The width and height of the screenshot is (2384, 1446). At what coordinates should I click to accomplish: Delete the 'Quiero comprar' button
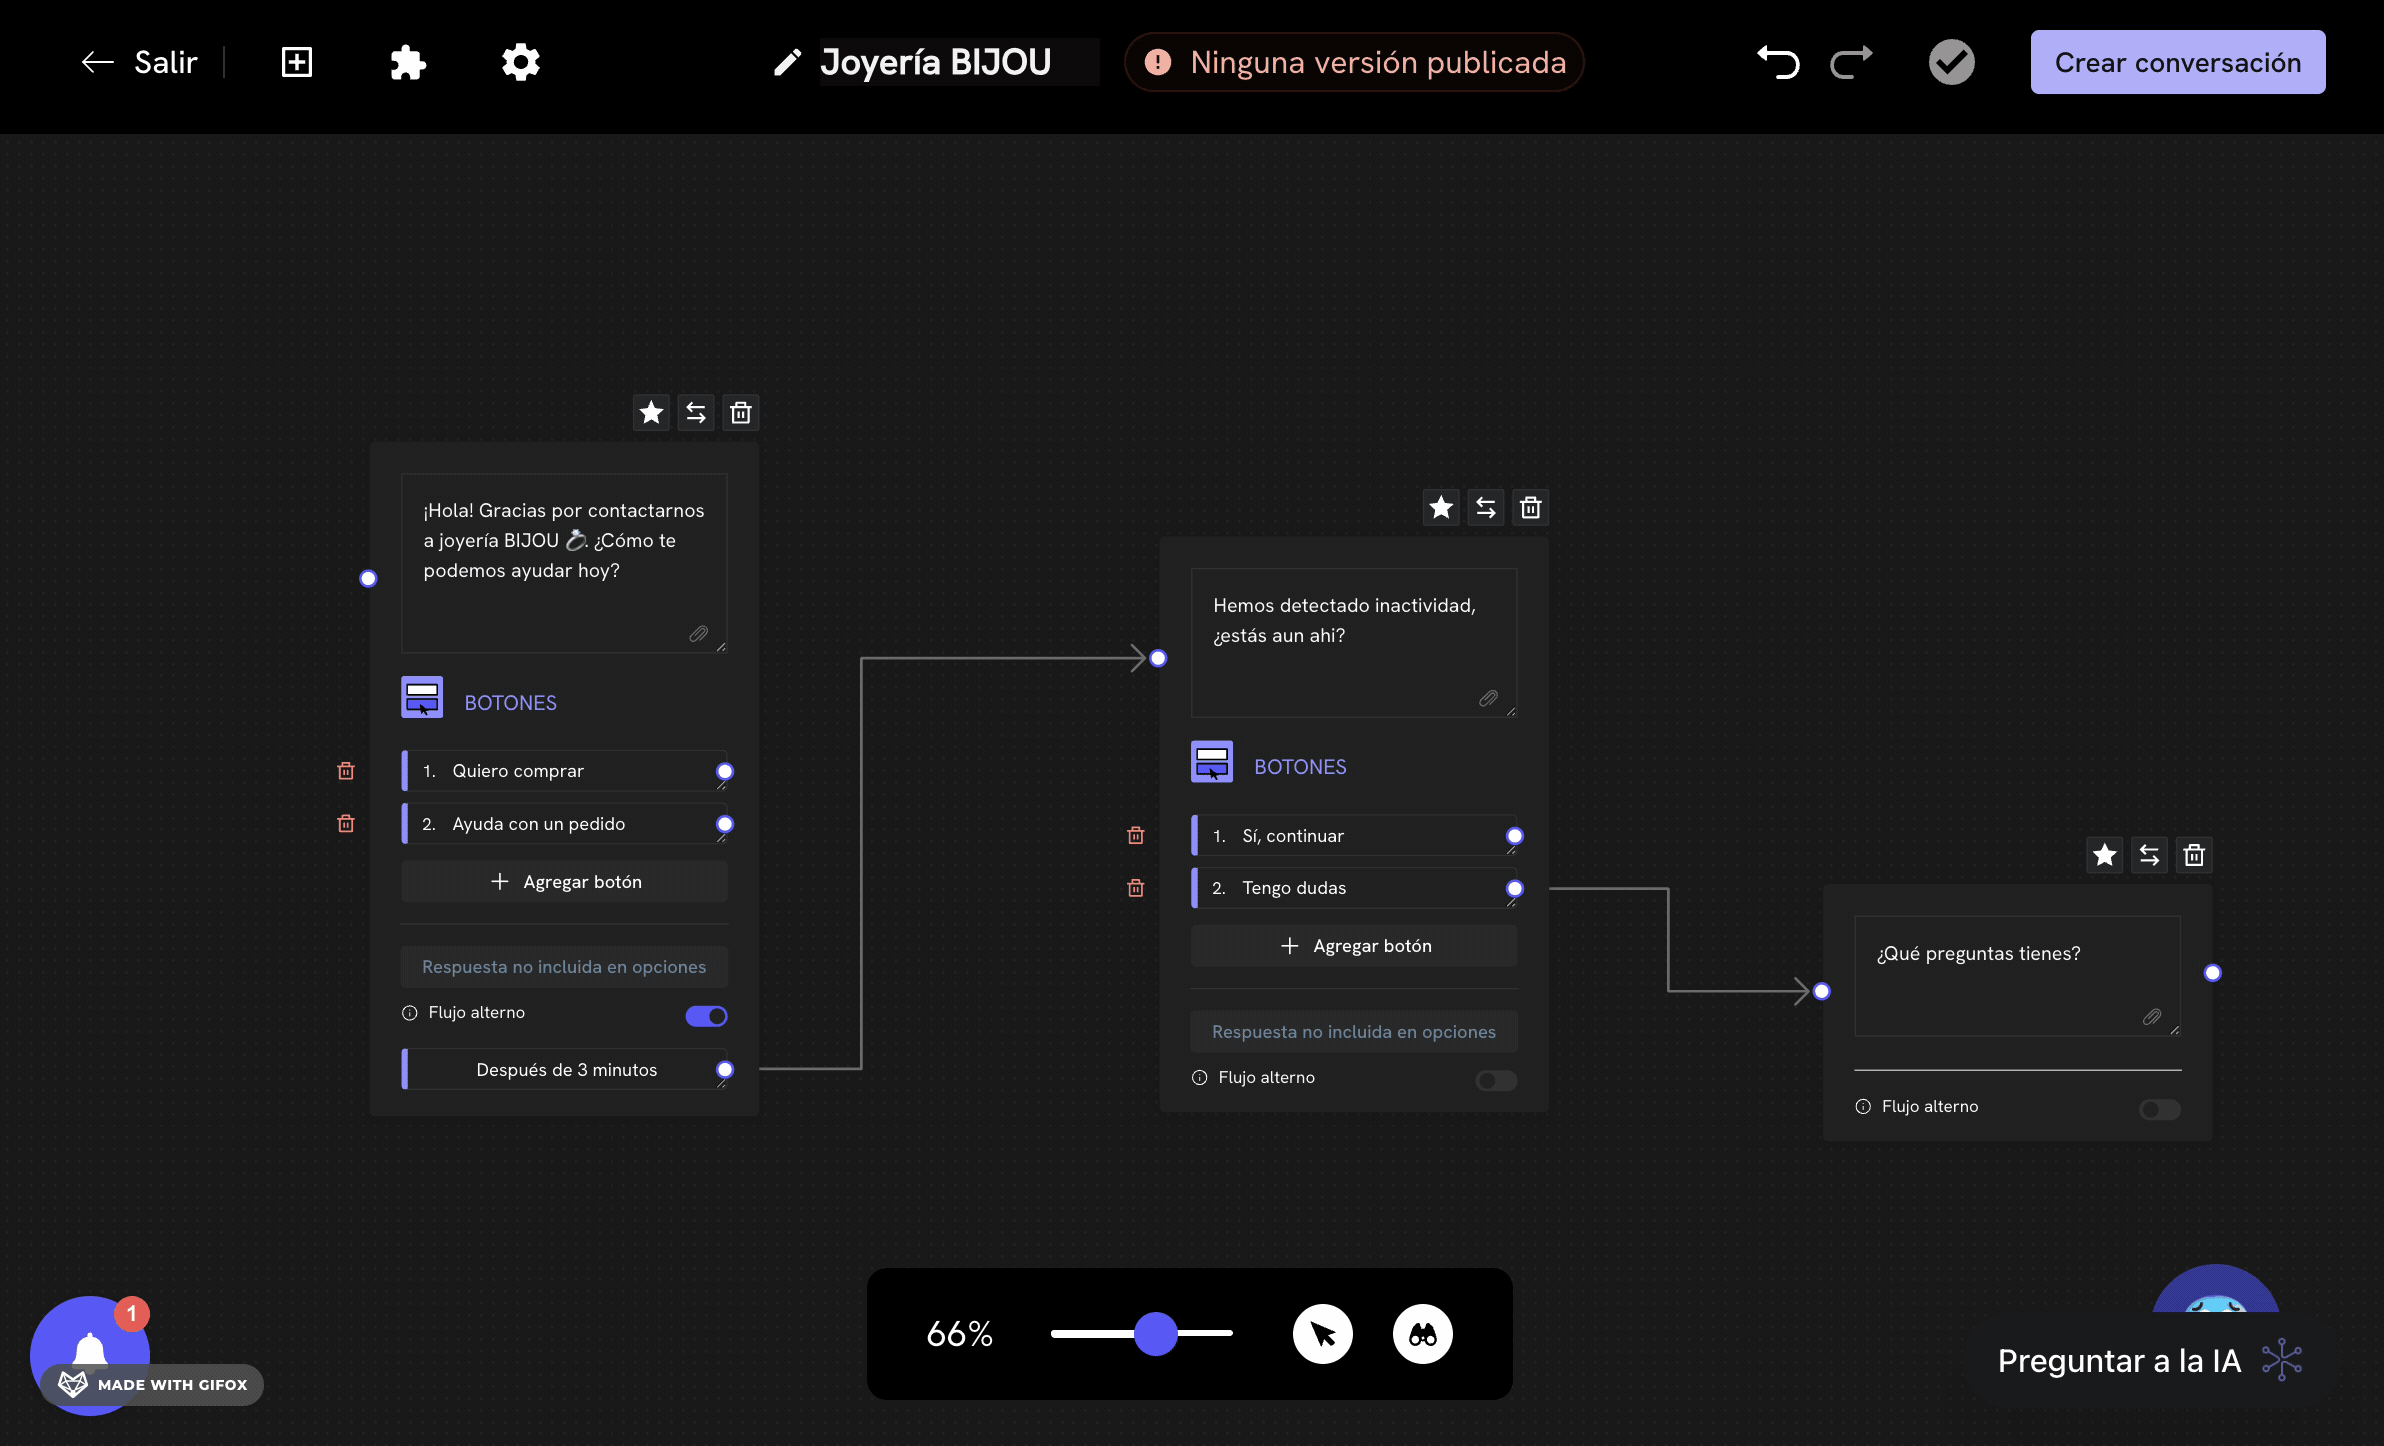tap(346, 771)
